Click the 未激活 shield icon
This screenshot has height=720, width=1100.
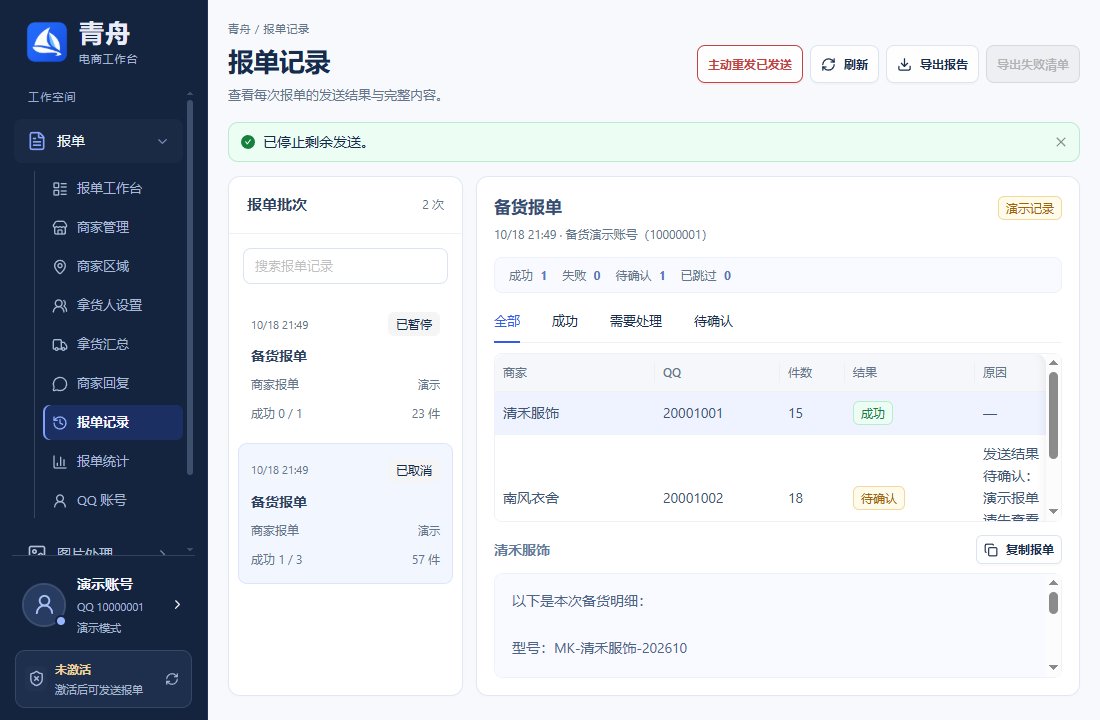36,679
